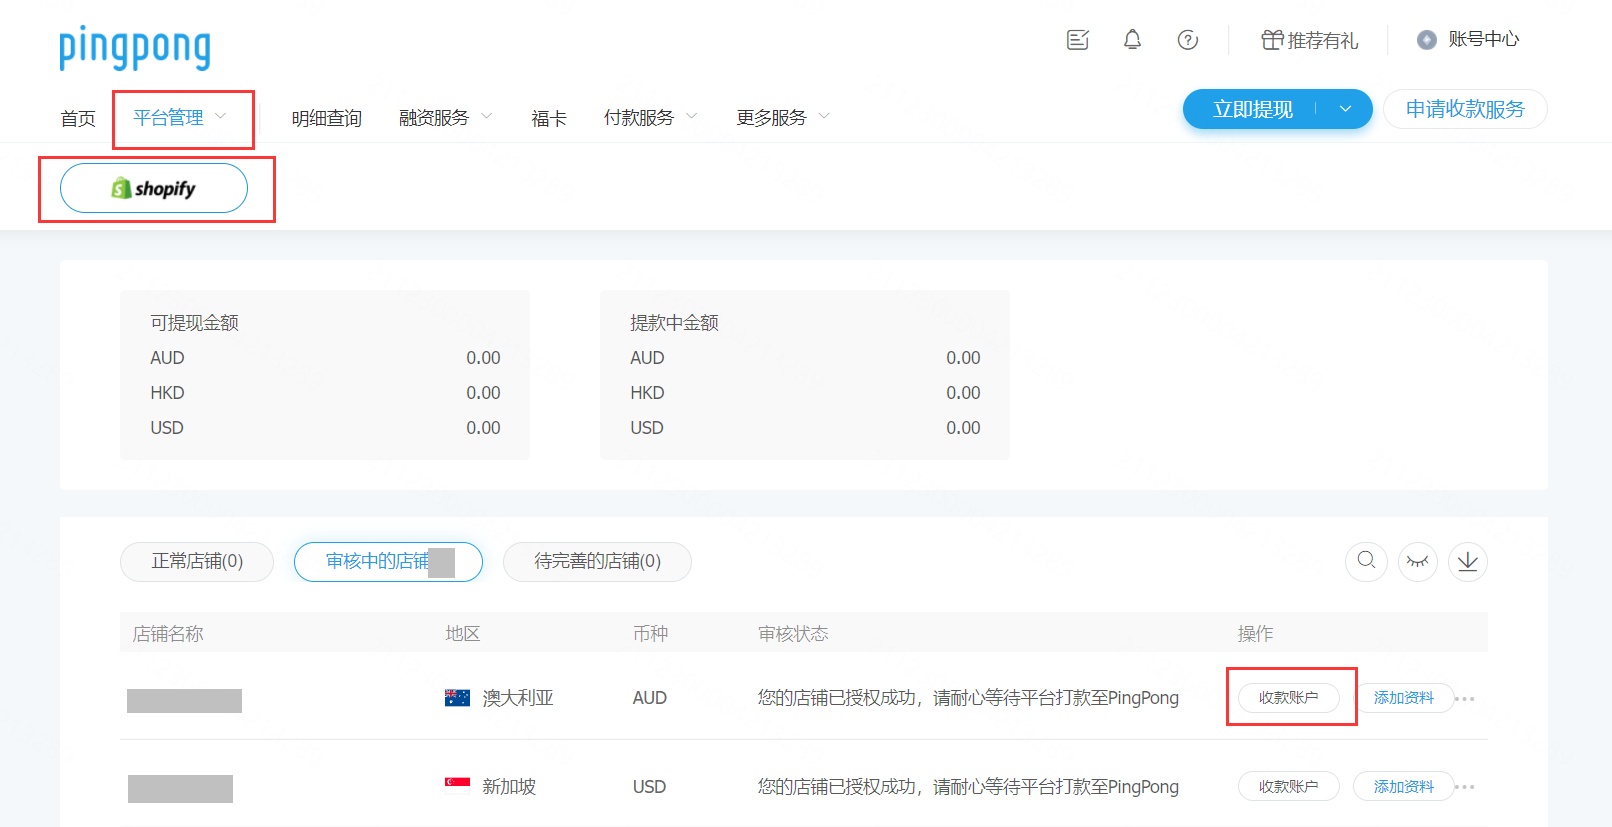1612x827 pixels.
Task: Click the 币种 column header
Action: click(x=650, y=634)
